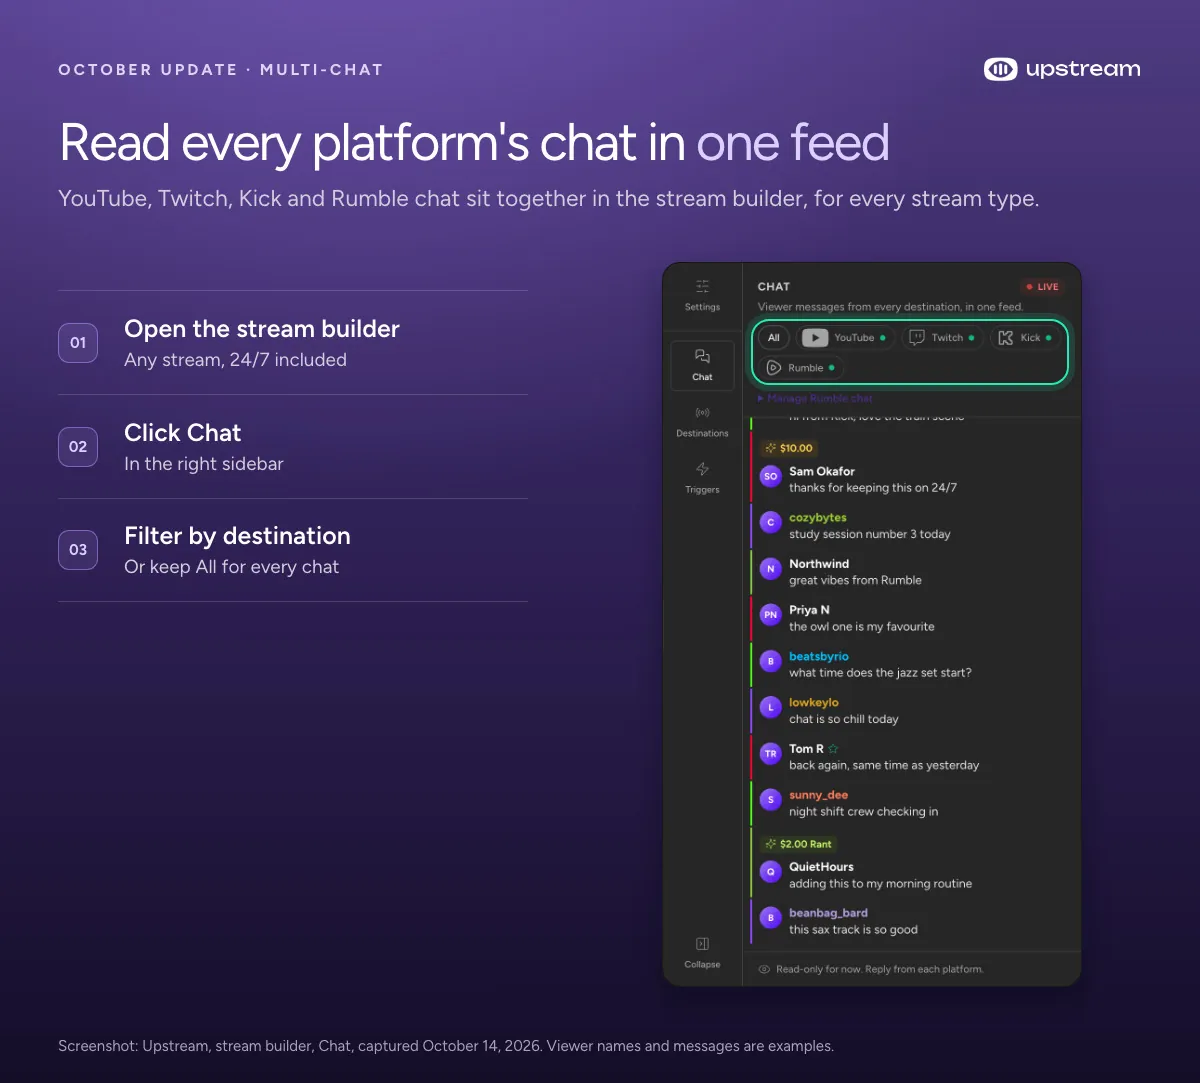The height and width of the screenshot is (1083, 1200).
Task: Click the red LIVE indicator badge
Action: [x=1042, y=287]
